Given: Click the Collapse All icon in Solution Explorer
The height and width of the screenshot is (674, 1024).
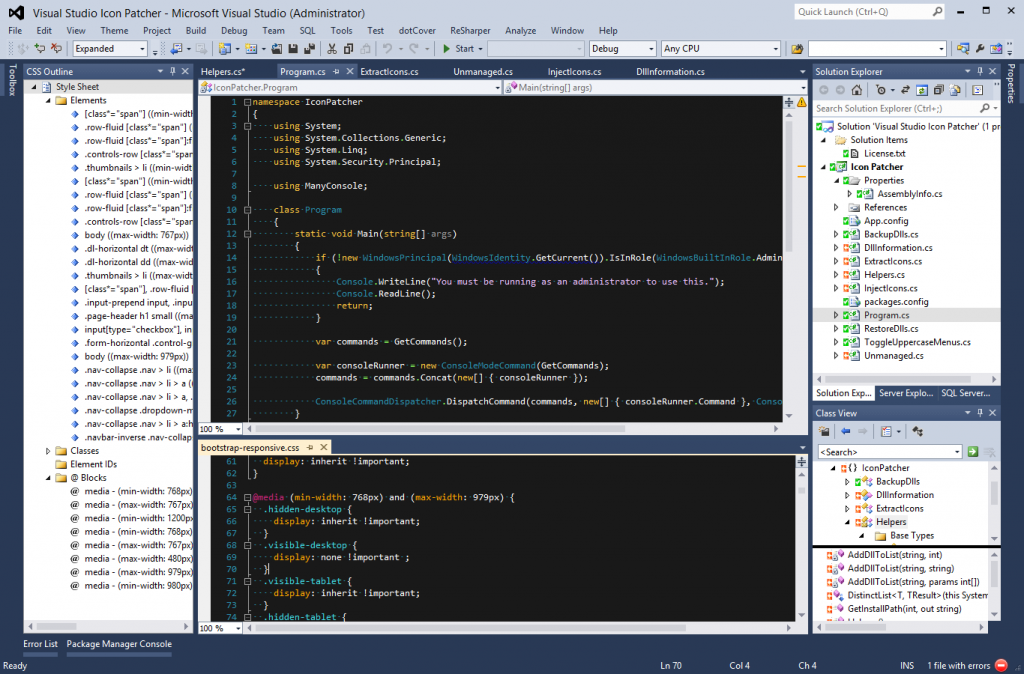Looking at the screenshot, I should 938,90.
